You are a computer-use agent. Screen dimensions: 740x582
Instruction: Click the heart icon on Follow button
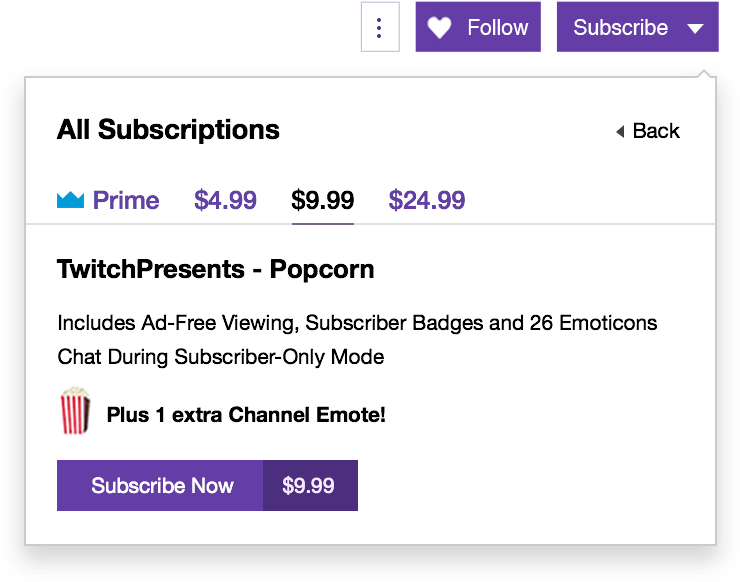439,27
